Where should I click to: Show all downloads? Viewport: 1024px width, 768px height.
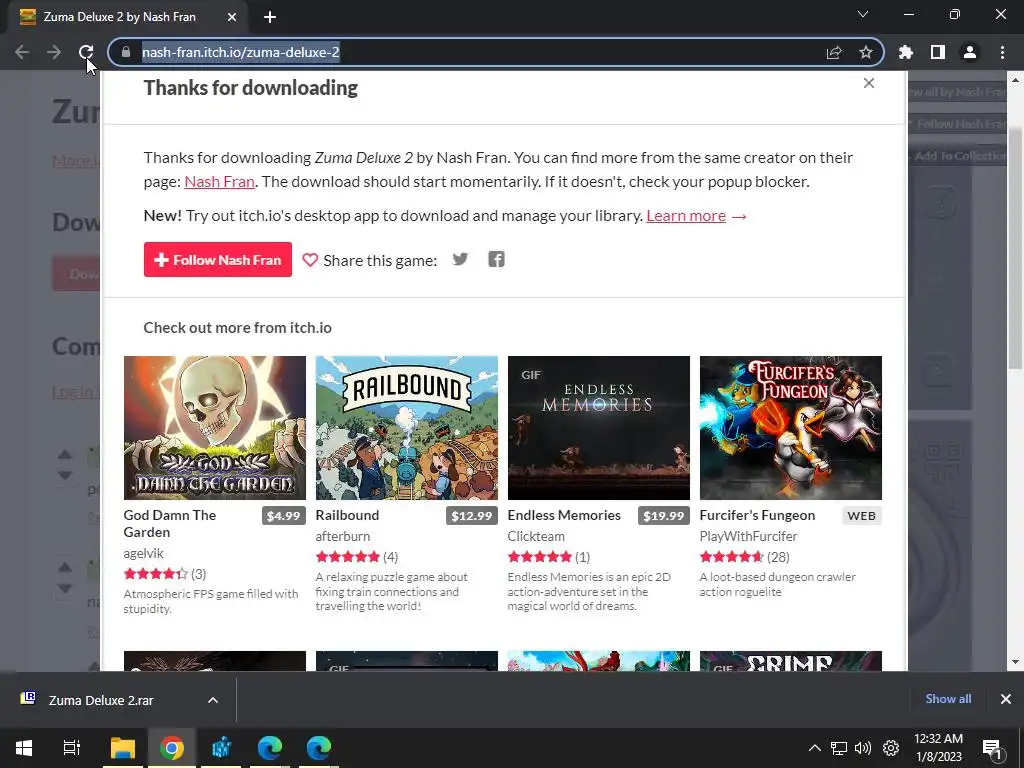[x=948, y=699]
